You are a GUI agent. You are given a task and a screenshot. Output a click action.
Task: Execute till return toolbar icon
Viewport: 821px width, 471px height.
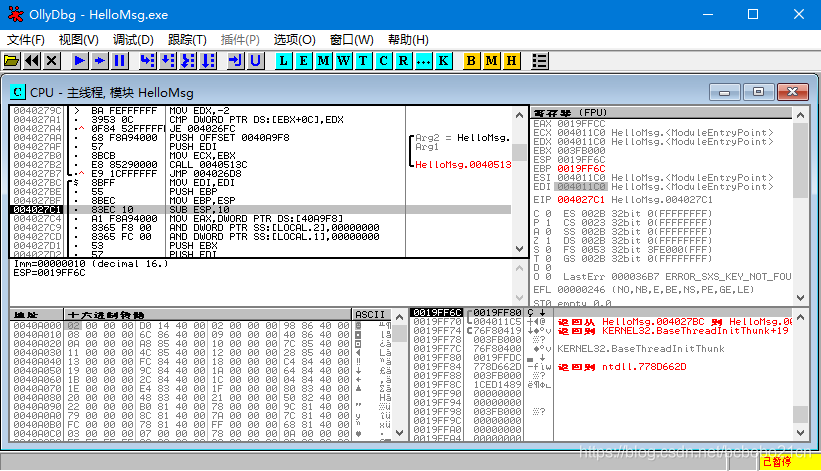236,61
